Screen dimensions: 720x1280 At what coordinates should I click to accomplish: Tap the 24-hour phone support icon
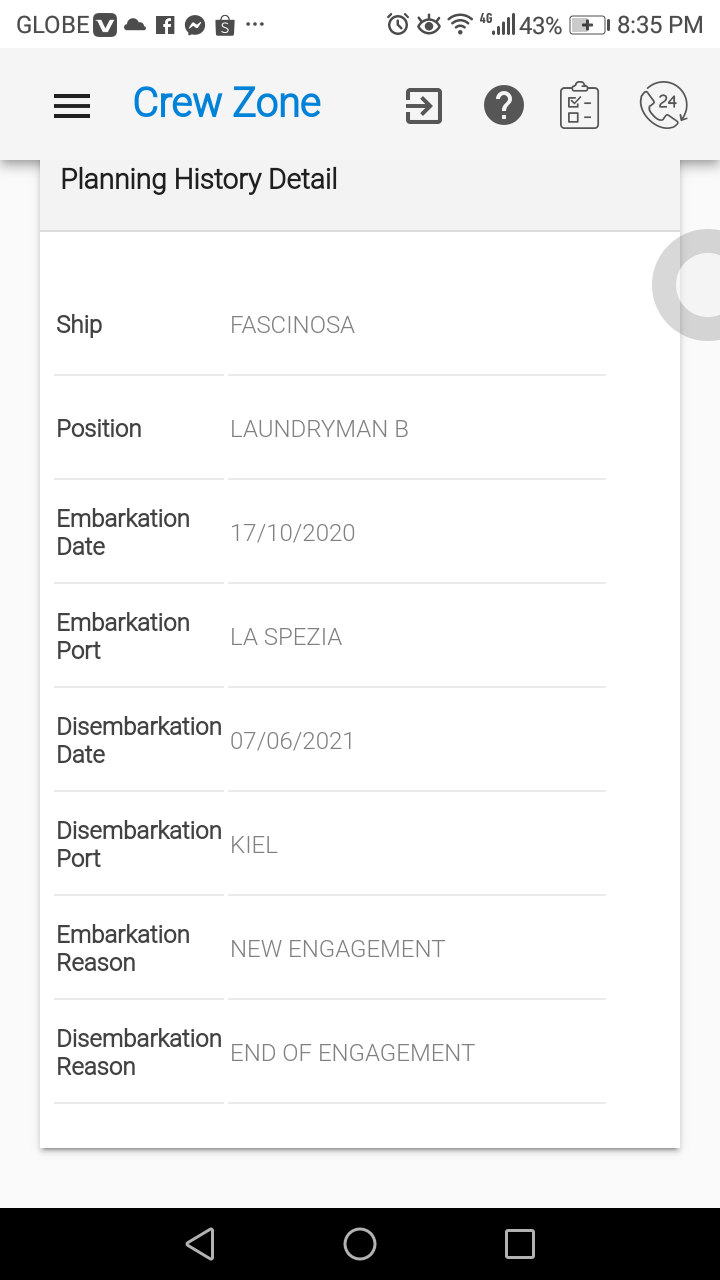664,105
